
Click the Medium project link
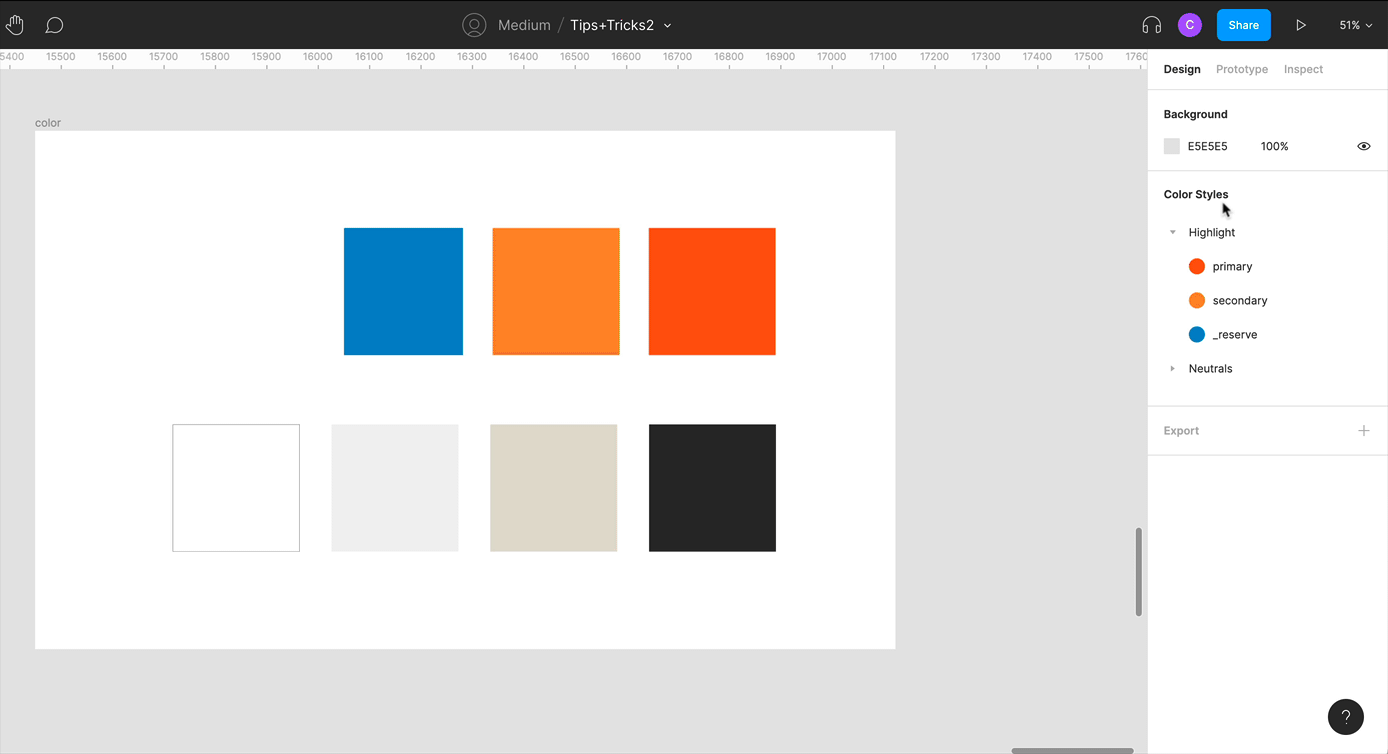click(524, 25)
